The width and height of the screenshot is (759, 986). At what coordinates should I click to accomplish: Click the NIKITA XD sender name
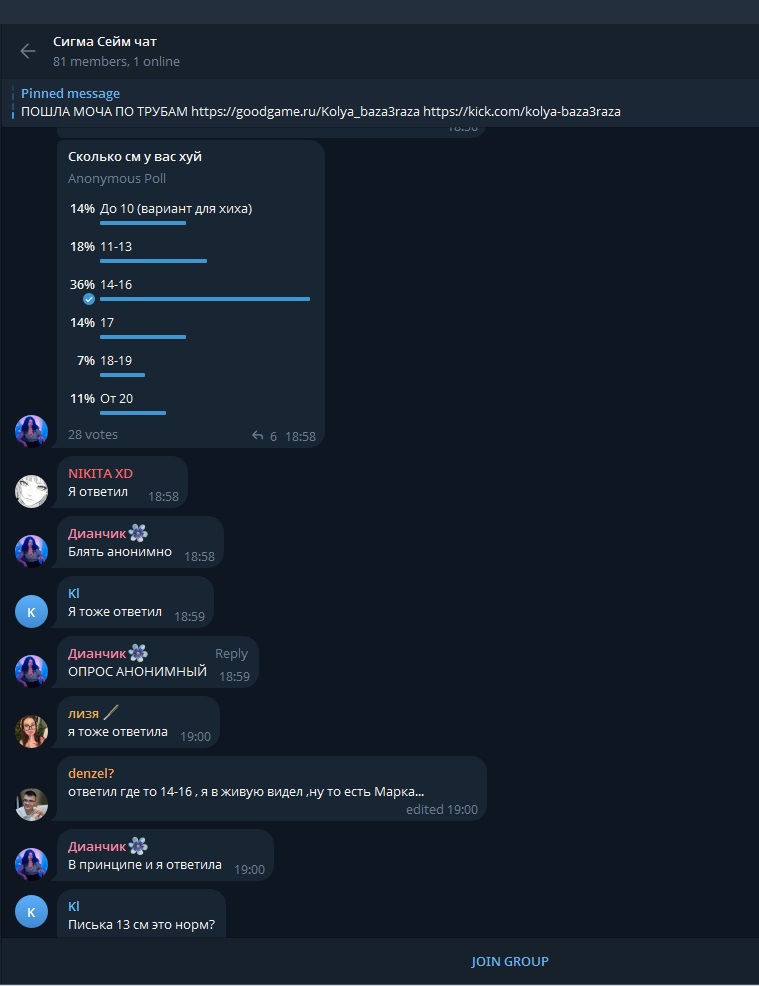coord(101,474)
